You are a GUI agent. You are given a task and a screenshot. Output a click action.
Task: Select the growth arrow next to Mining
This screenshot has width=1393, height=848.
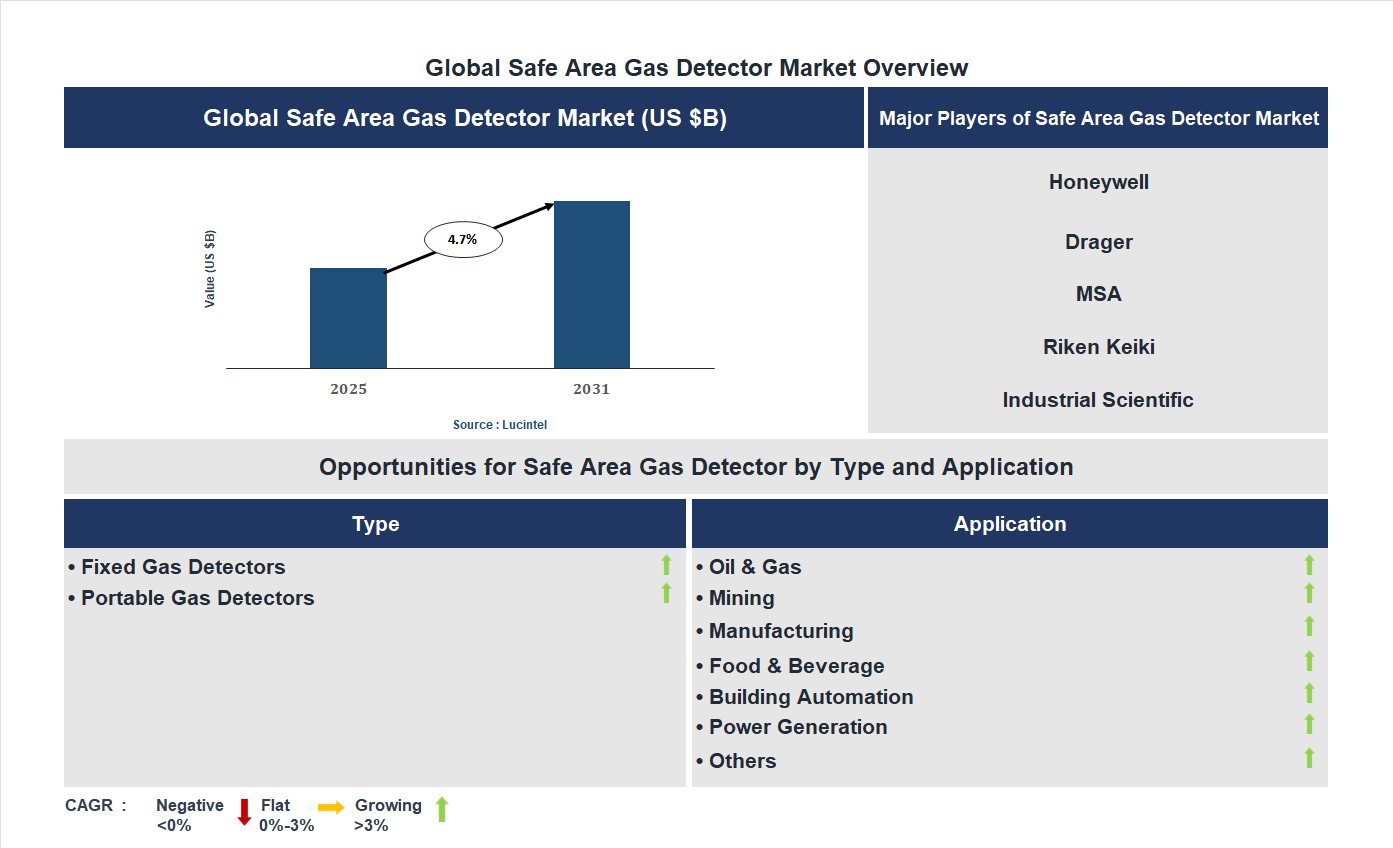point(1310,594)
